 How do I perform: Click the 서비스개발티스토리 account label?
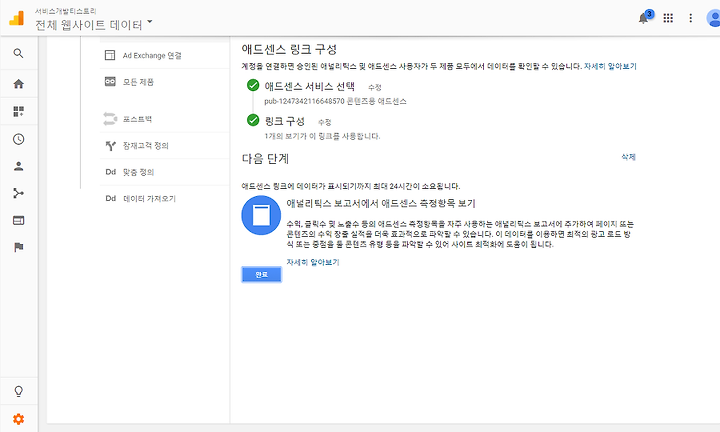pyautogui.click(x=66, y=11)
